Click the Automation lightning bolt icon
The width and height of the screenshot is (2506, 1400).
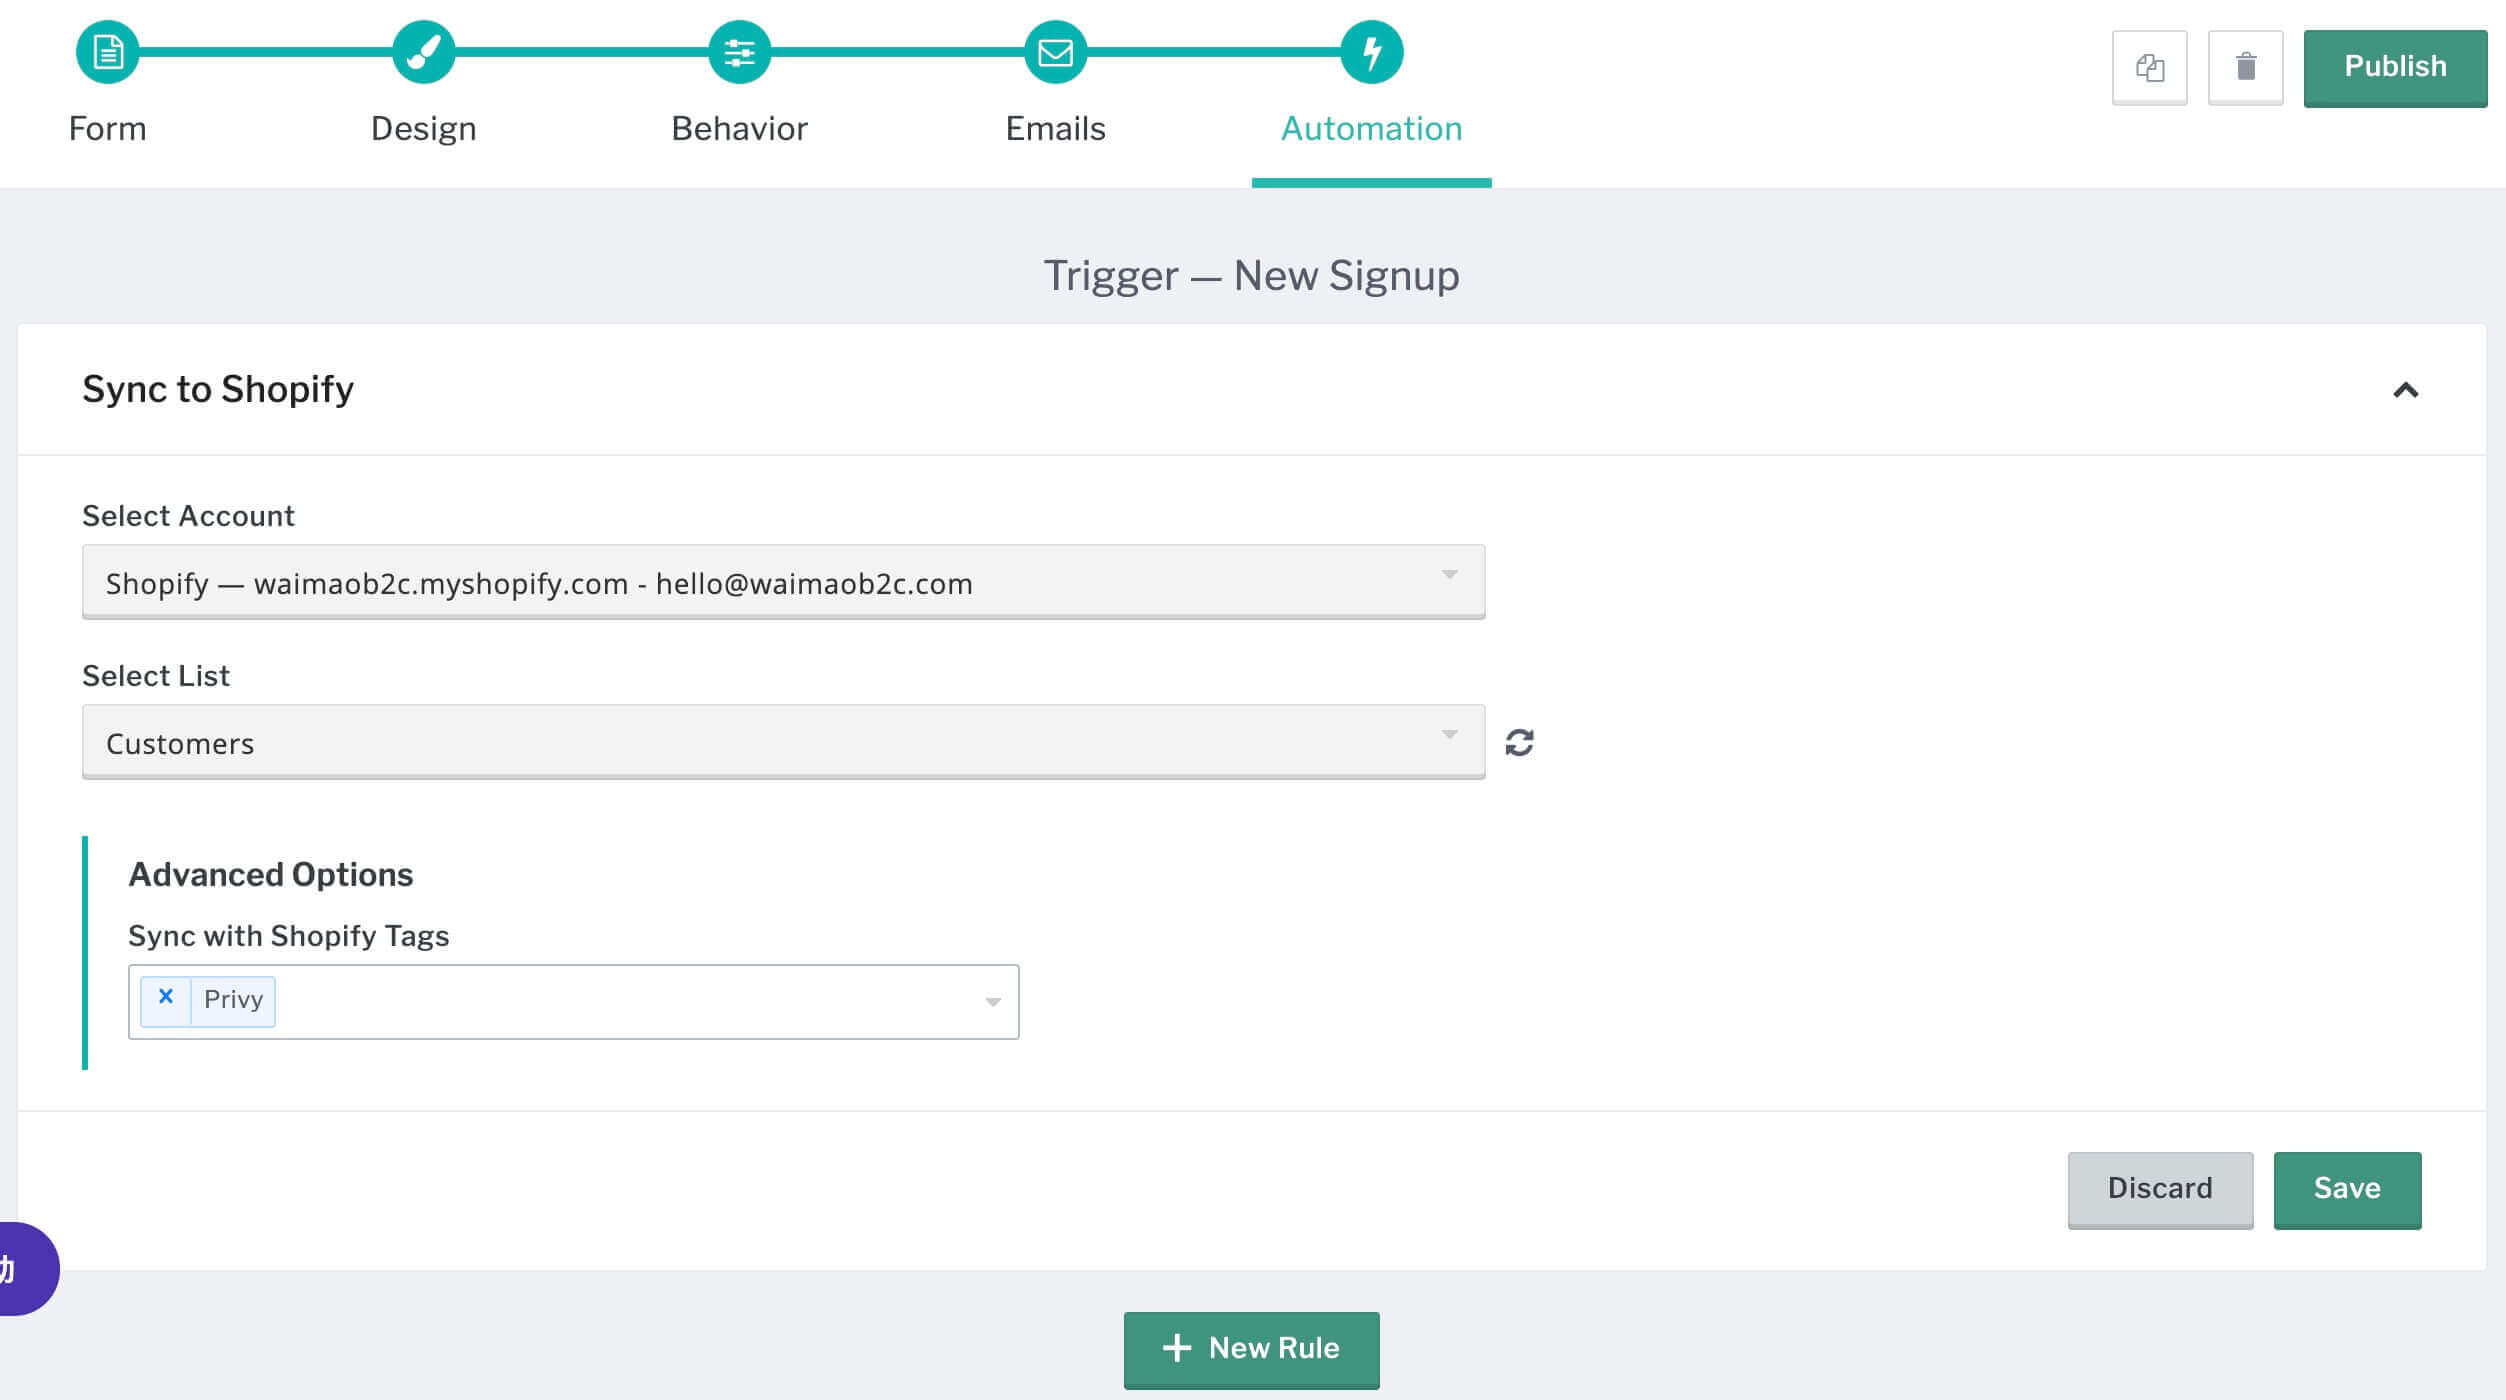(x=1371, y=52)
